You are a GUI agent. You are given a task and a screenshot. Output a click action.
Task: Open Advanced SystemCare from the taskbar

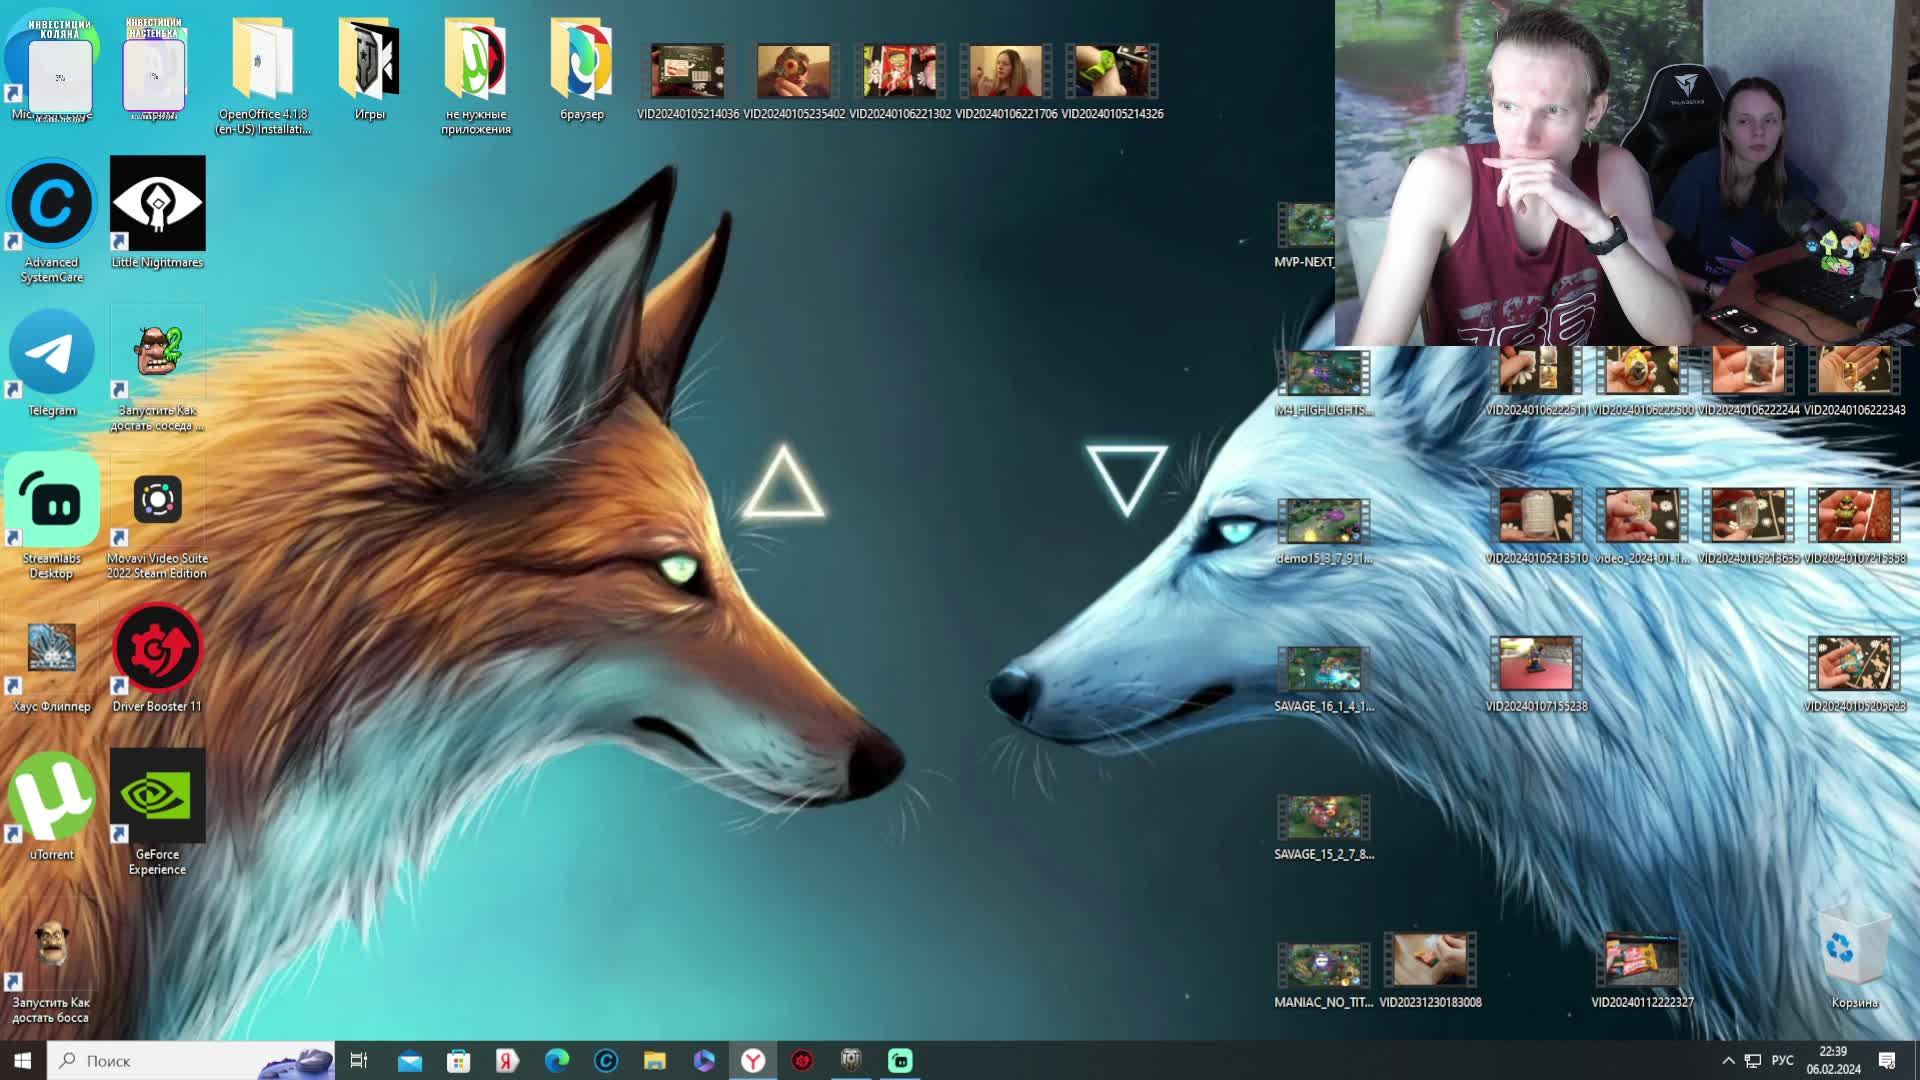point(605,1060)
